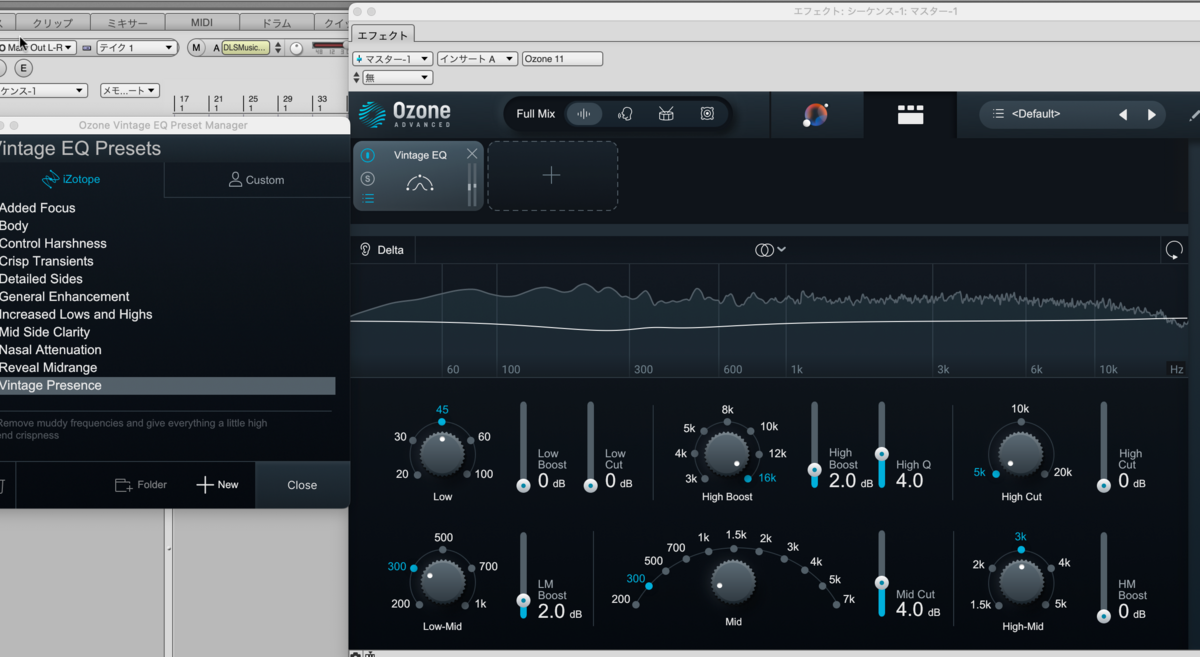This screenshot has height=657, width=1200.
Task: Toggle the E button in DAW toolbar
Action: [24, 68]
